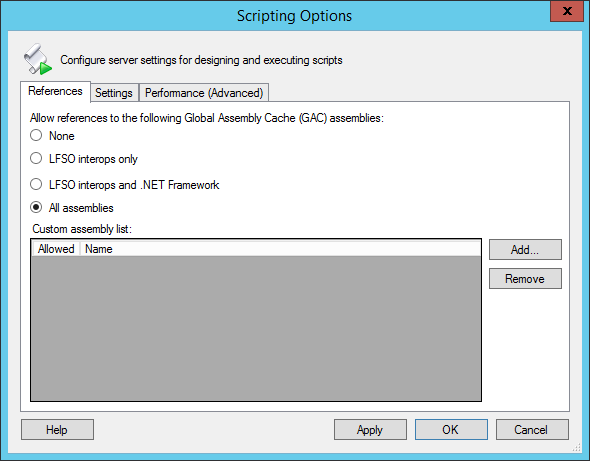
Task: Cancel the Scripting Options dialog
Action: (532, 430)
